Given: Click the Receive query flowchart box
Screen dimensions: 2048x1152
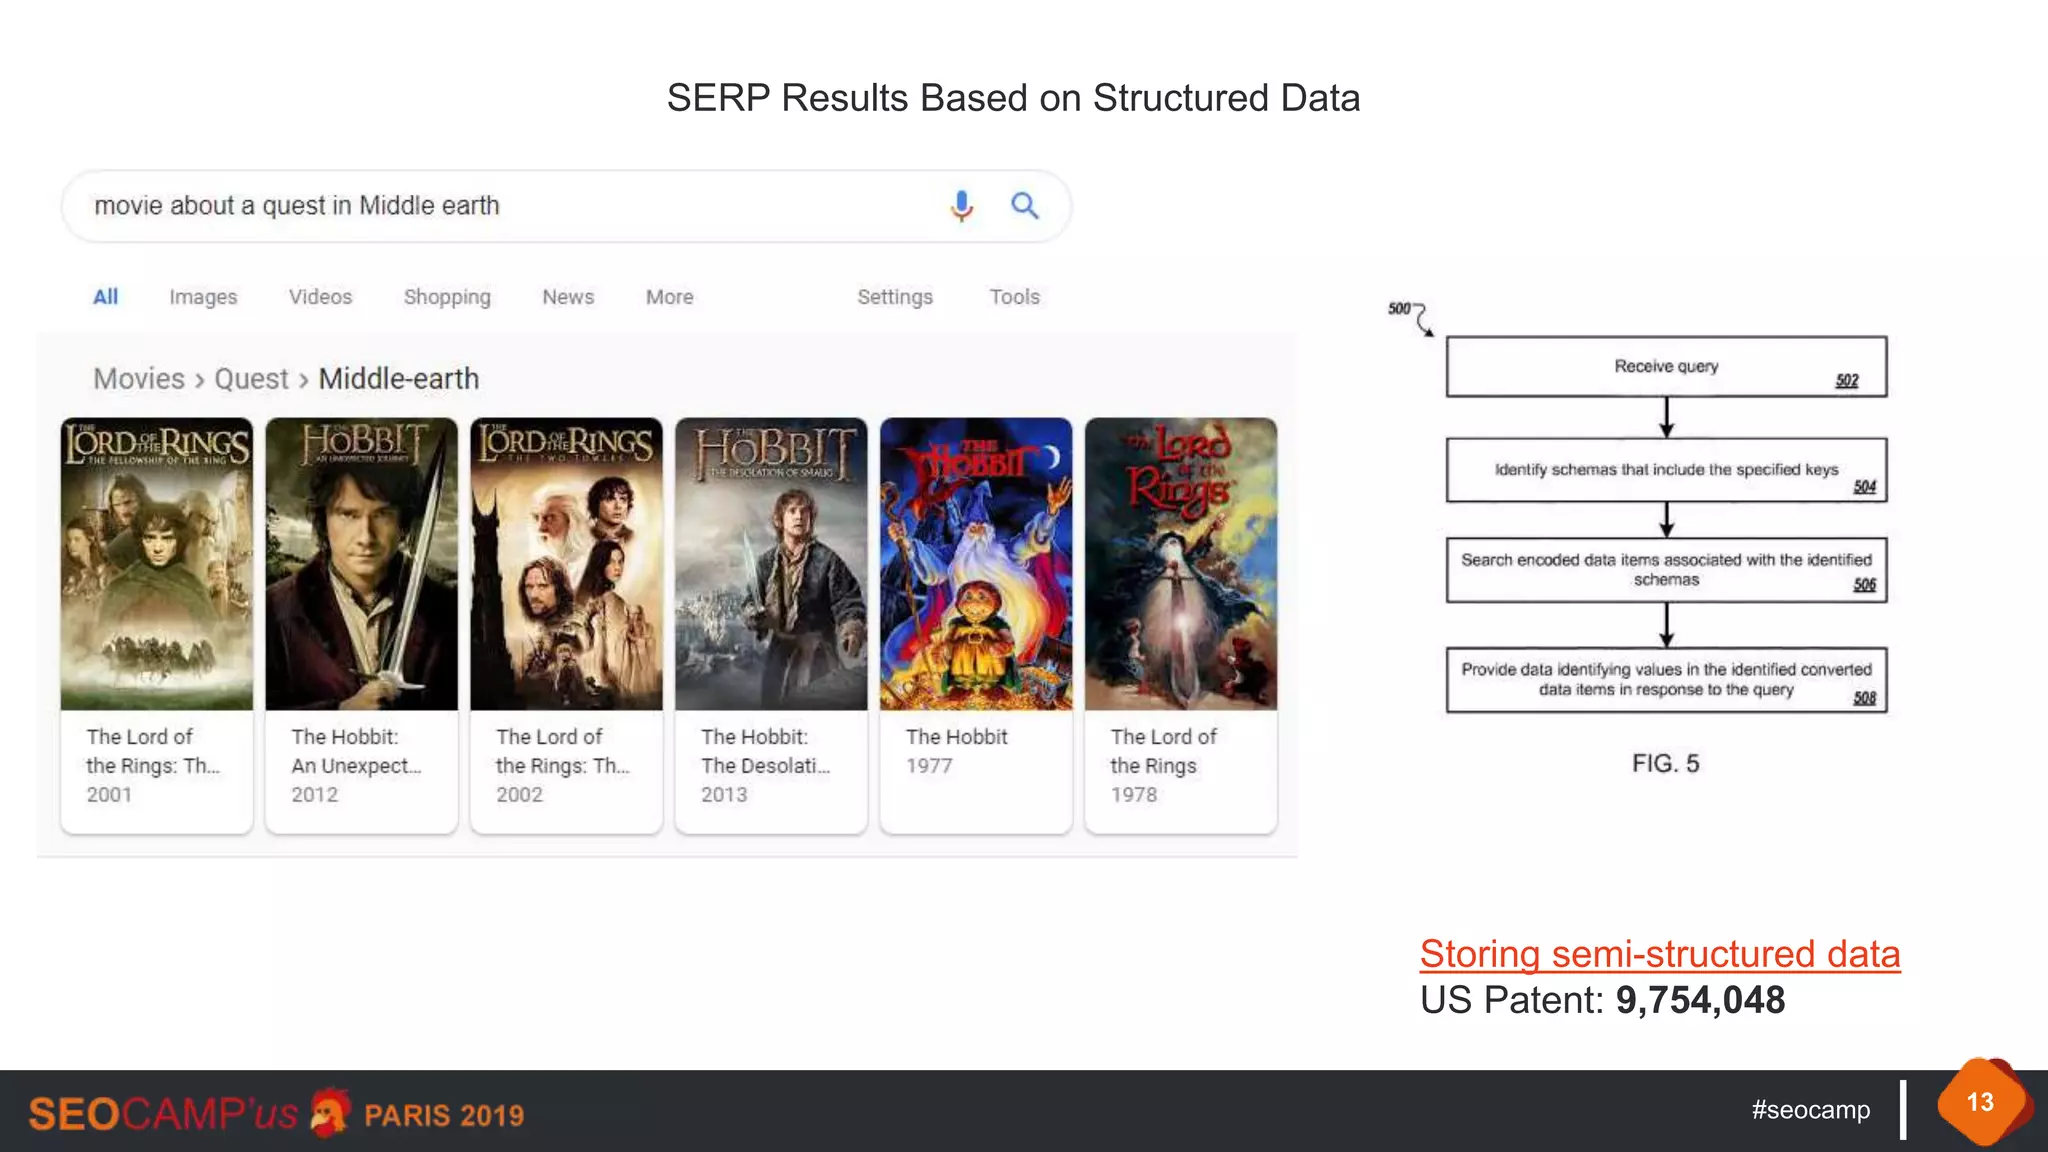Looking at the screenshot, I should (1666, 367).
